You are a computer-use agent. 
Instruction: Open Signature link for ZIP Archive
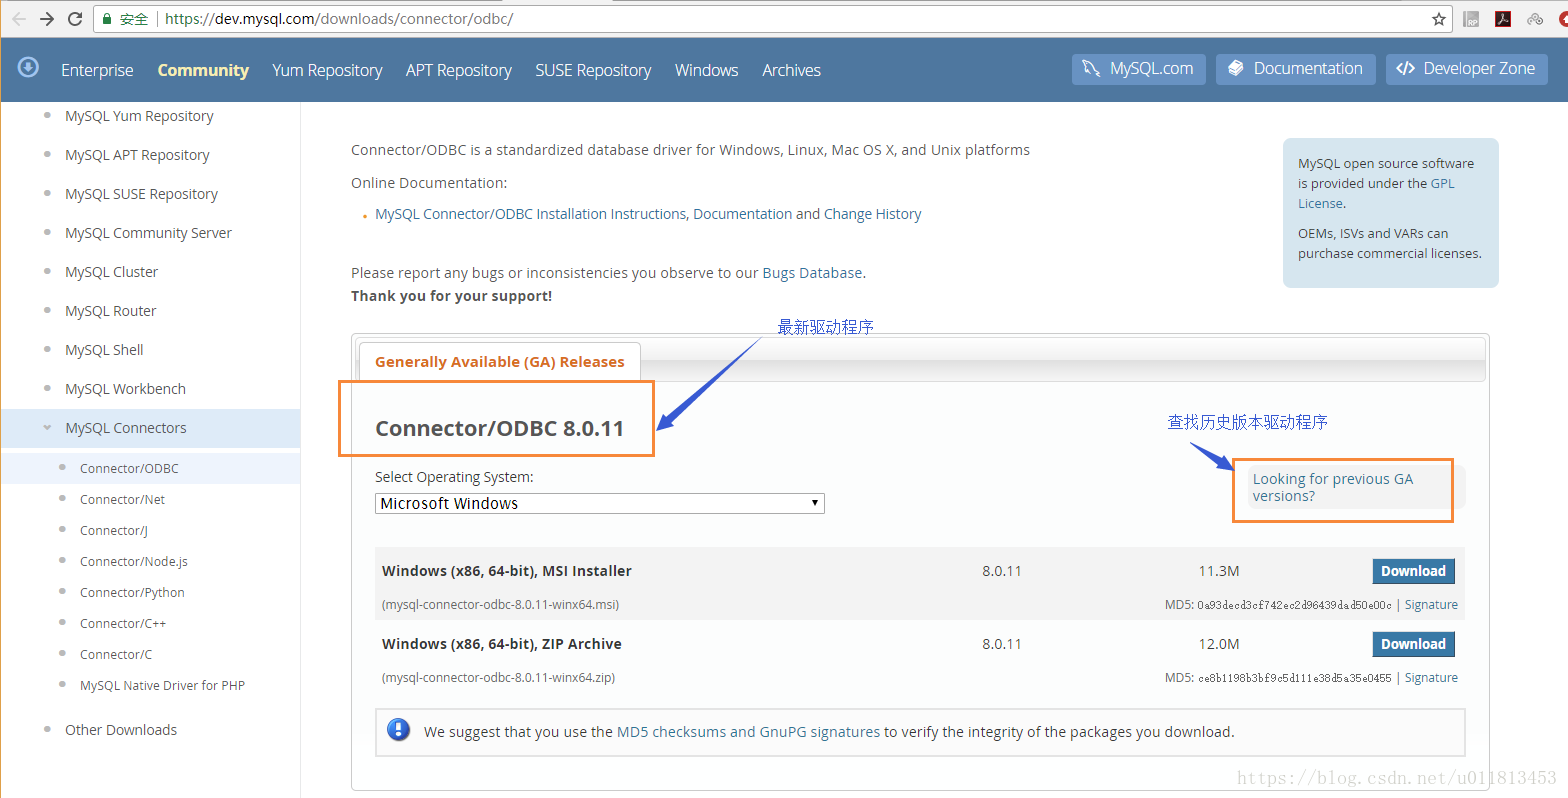pos(1431,678)
